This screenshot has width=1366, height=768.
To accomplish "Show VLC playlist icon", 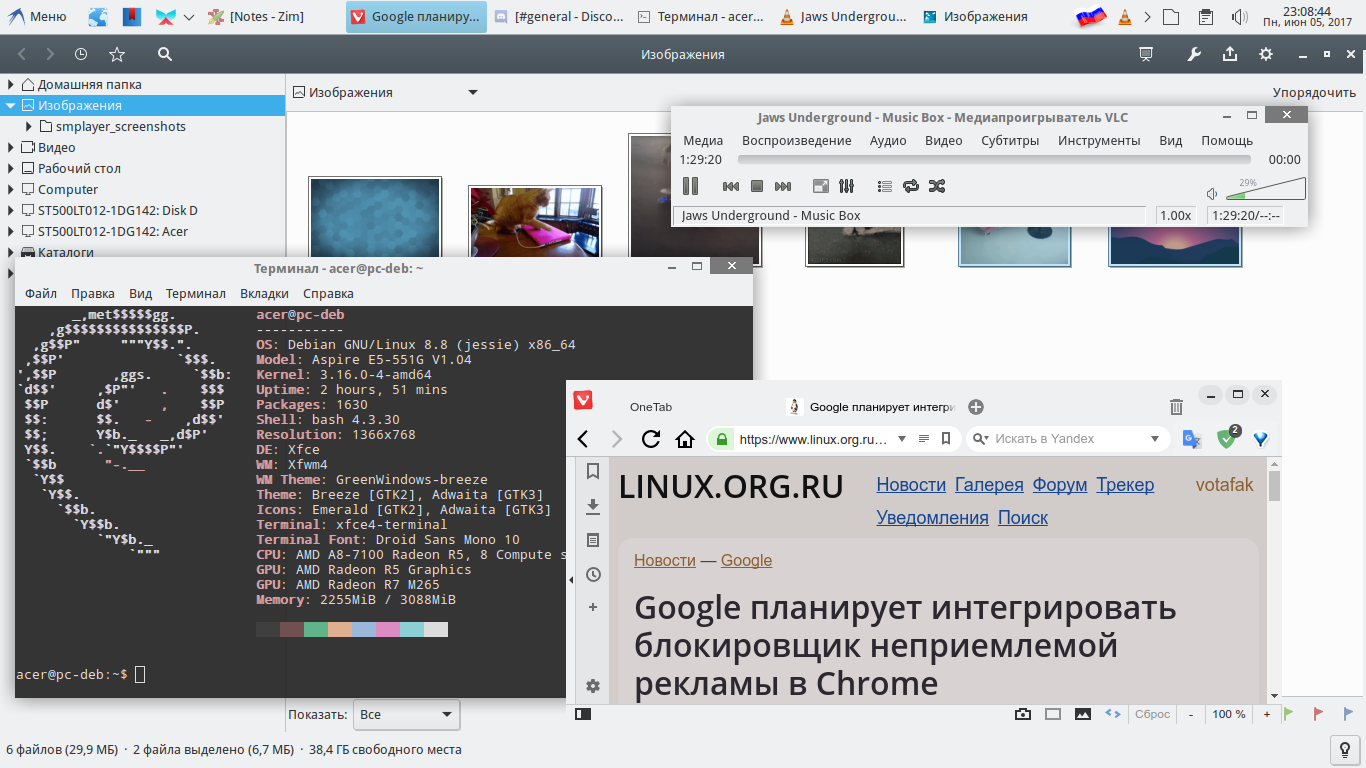I will pos(884,186).
